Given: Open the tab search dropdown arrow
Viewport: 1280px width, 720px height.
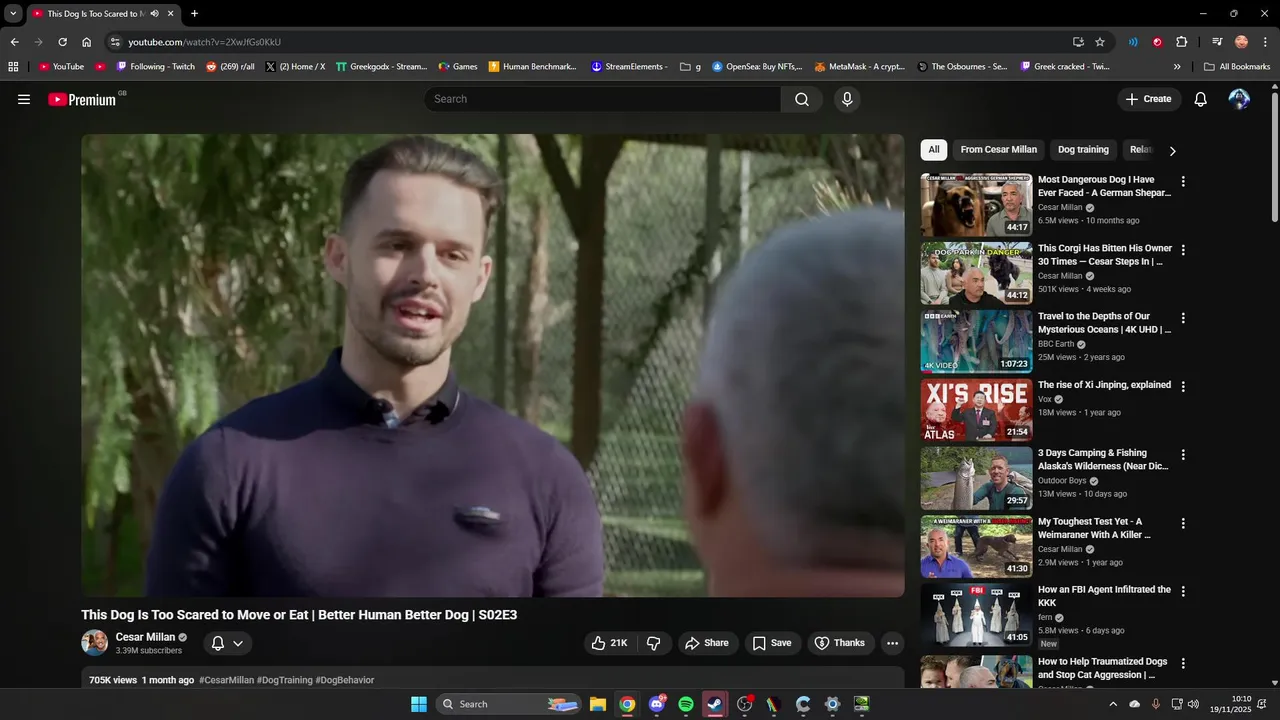Looking at the screenshot, I should [13, 14].
